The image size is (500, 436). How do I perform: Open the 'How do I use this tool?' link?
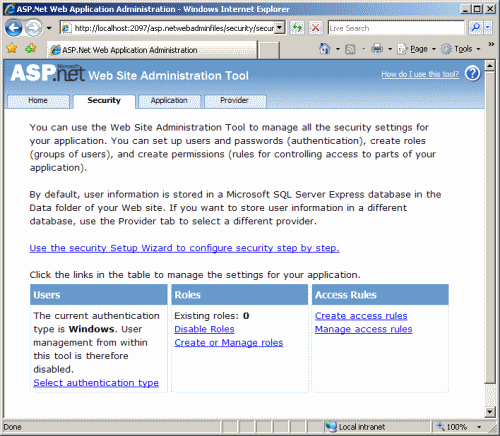420,74
